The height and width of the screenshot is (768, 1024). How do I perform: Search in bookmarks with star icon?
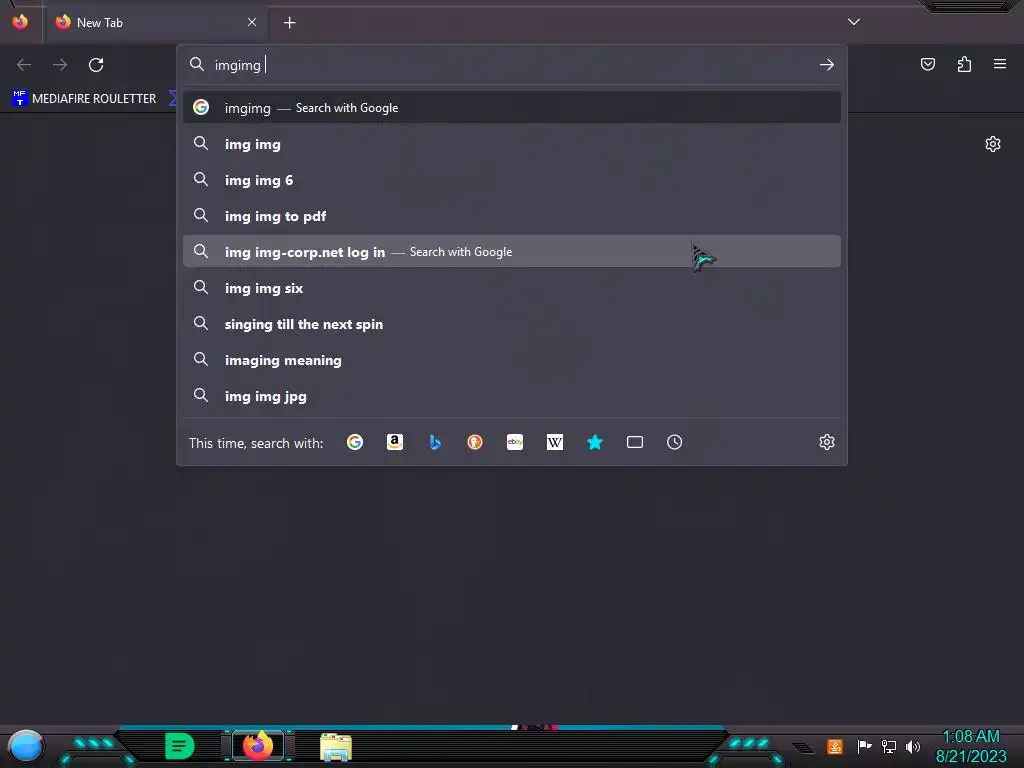595,442
